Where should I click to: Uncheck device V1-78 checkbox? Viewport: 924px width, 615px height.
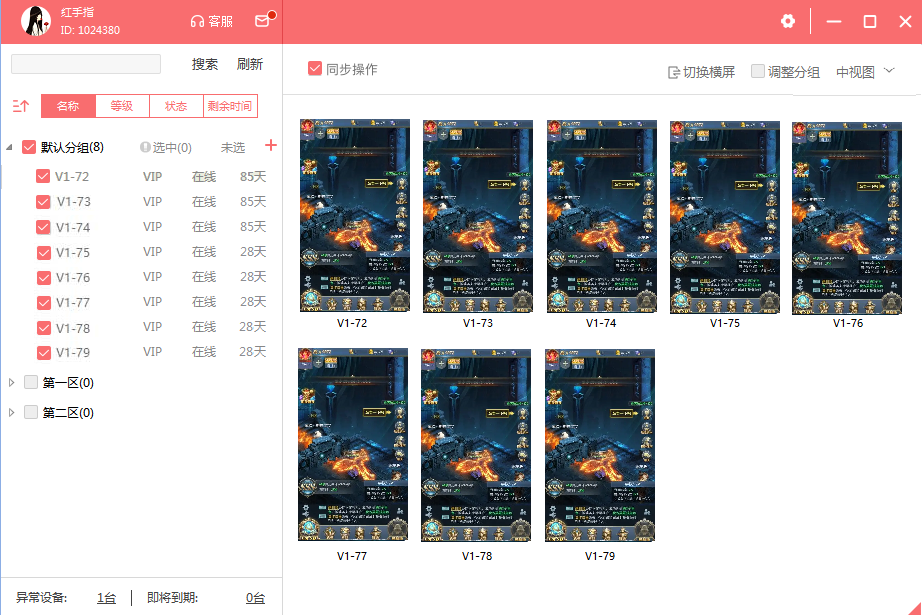(x=44, y=328)
